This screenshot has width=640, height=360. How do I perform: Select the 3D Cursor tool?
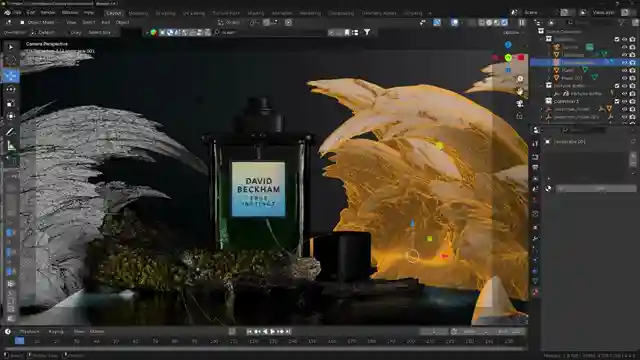pos(11,61)
